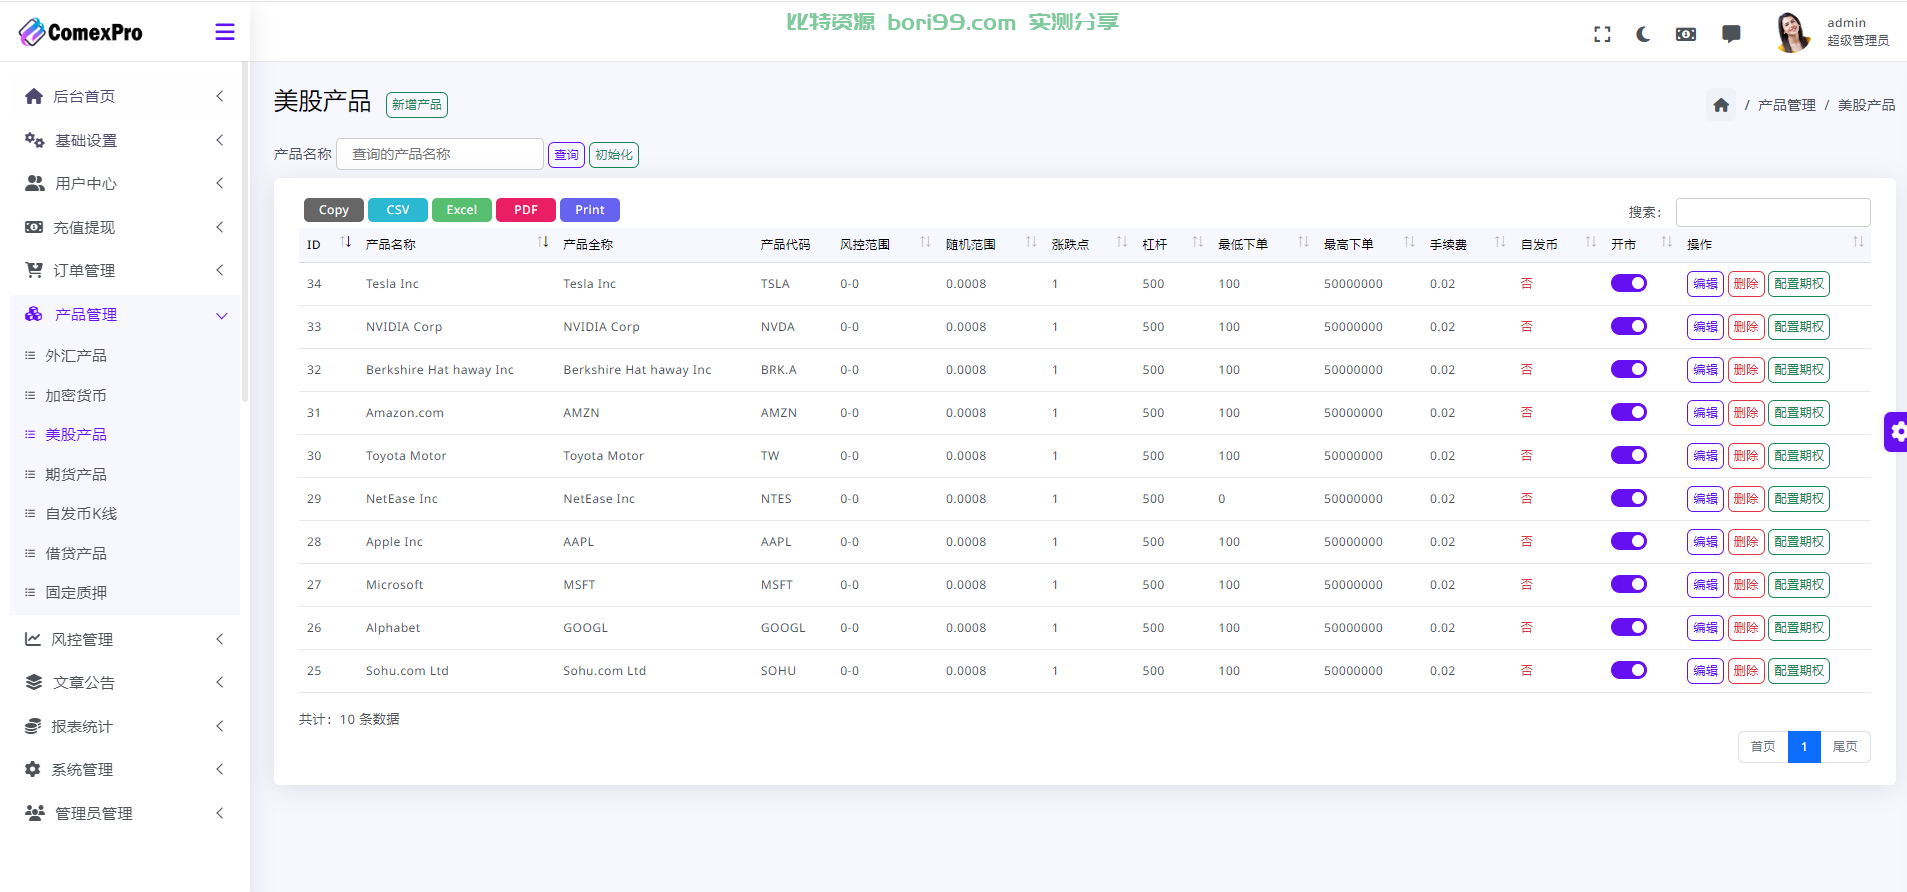
Task: Toggle 开市 switch for Amazon.com
Action: [x=1629, y=412]
